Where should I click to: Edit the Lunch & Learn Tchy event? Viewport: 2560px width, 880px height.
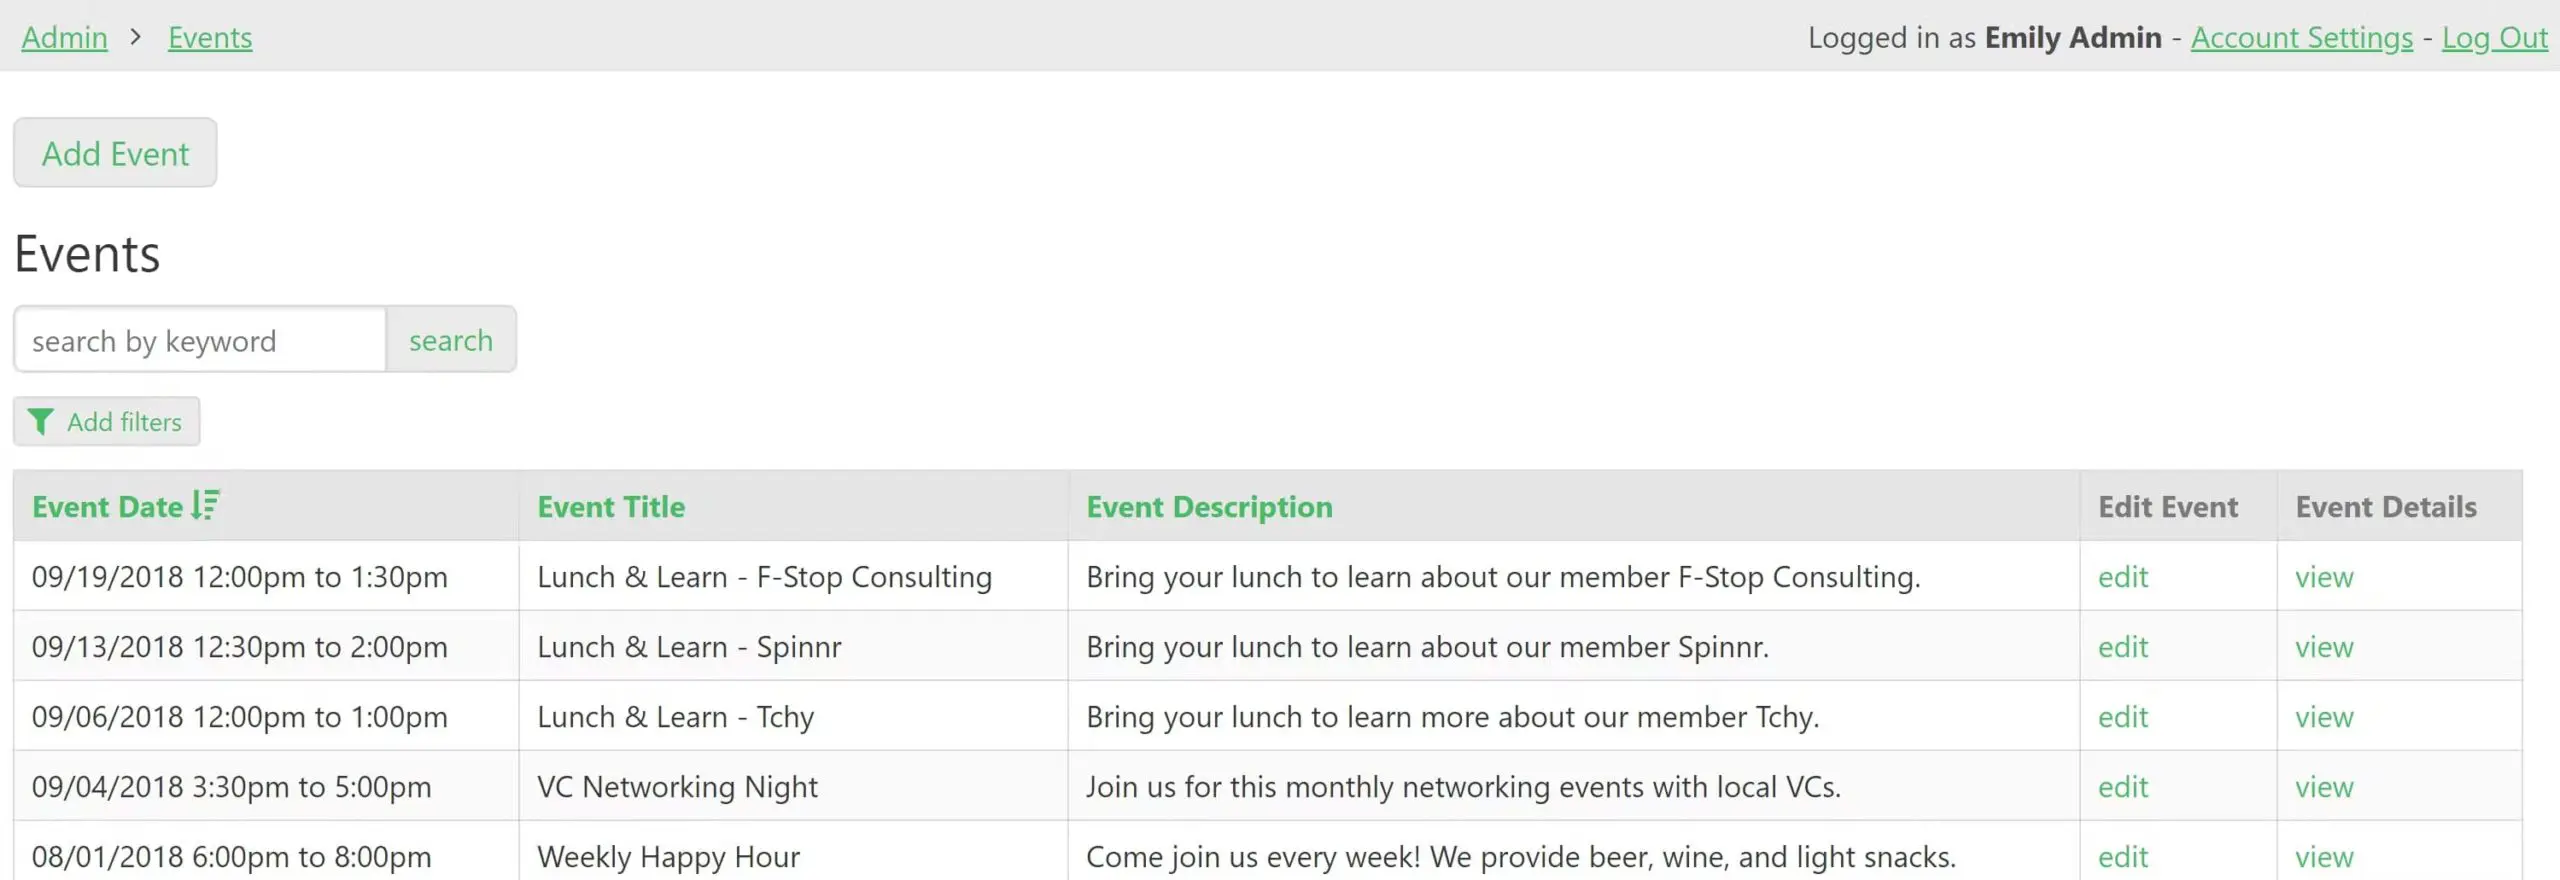tap(2122, 717)
